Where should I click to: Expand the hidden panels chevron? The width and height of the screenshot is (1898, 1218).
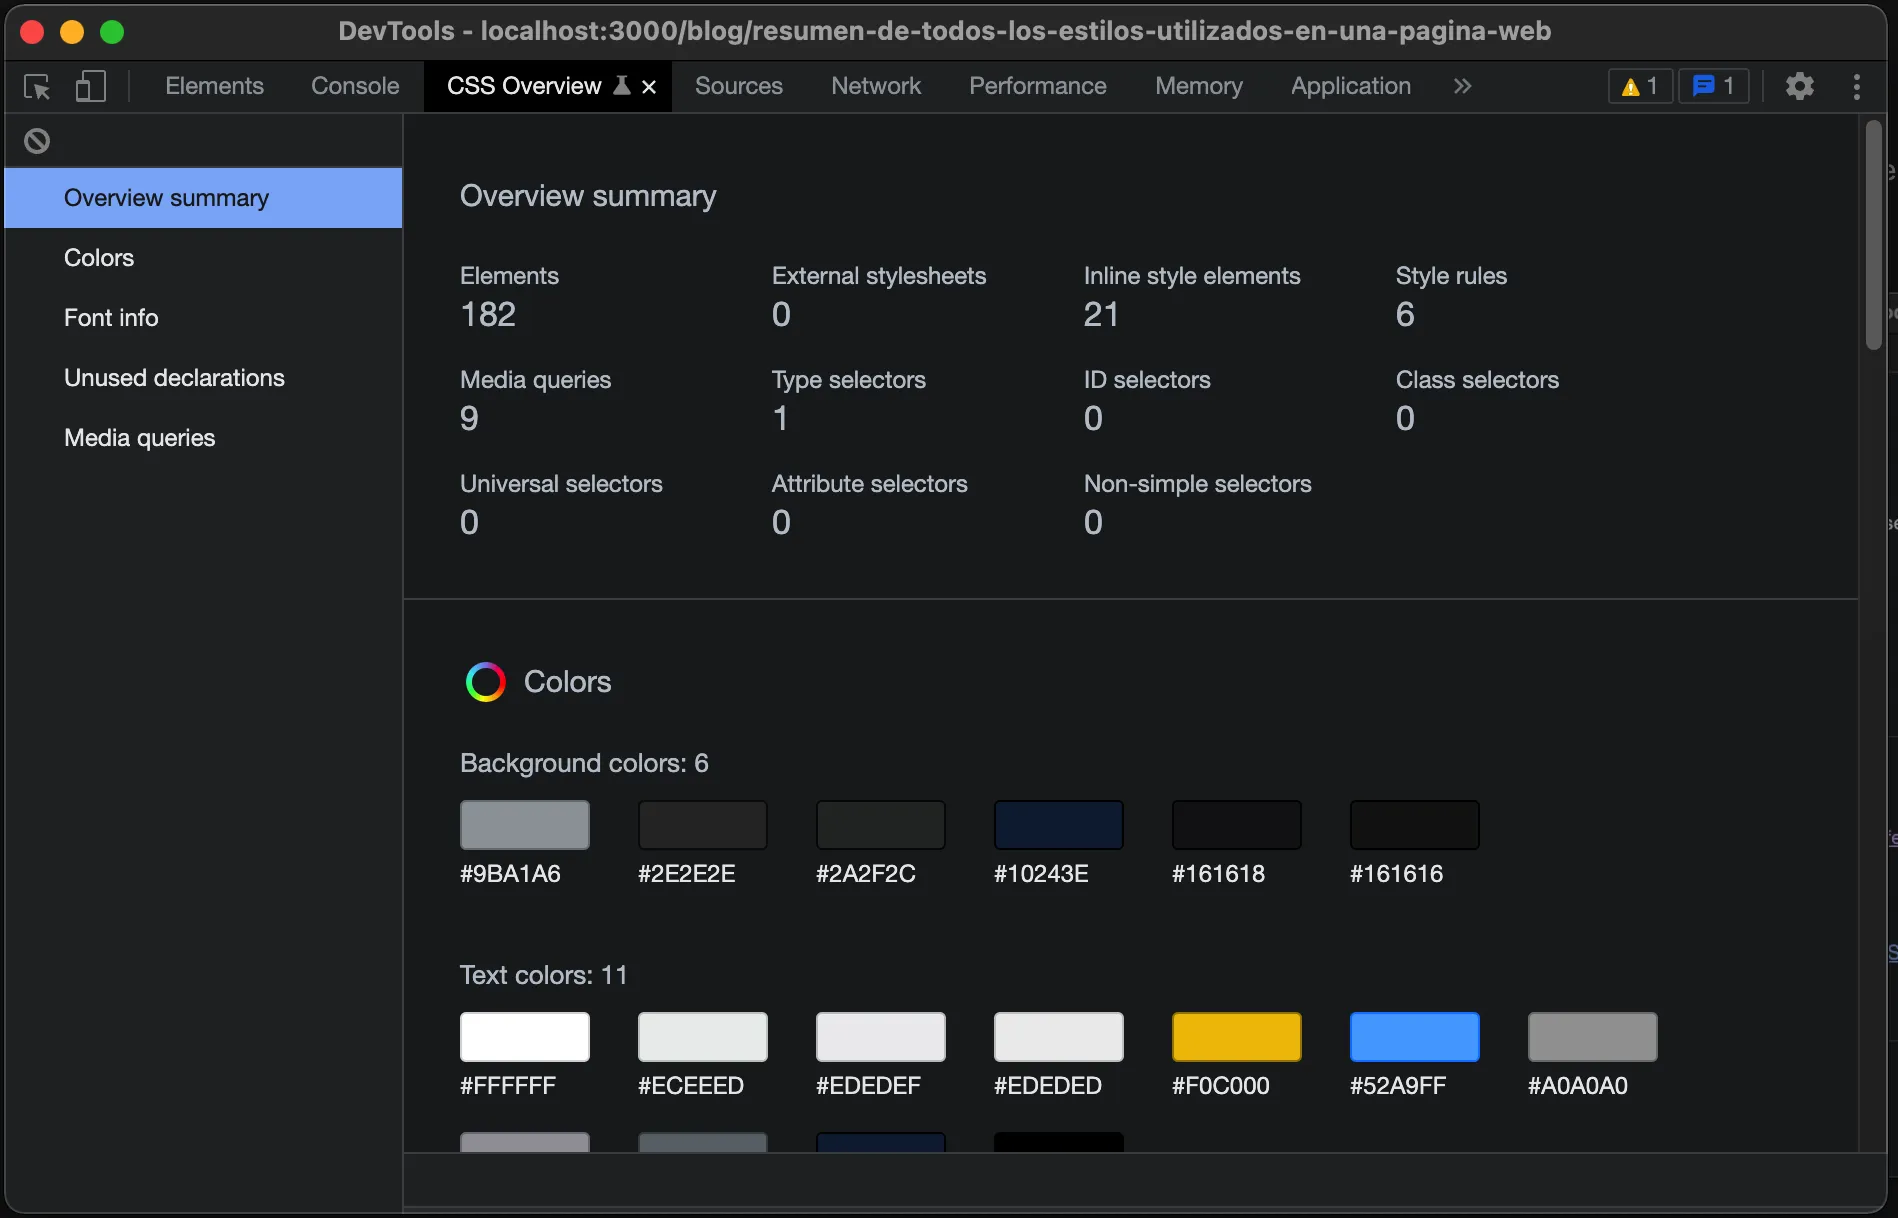pos(1462,86)
